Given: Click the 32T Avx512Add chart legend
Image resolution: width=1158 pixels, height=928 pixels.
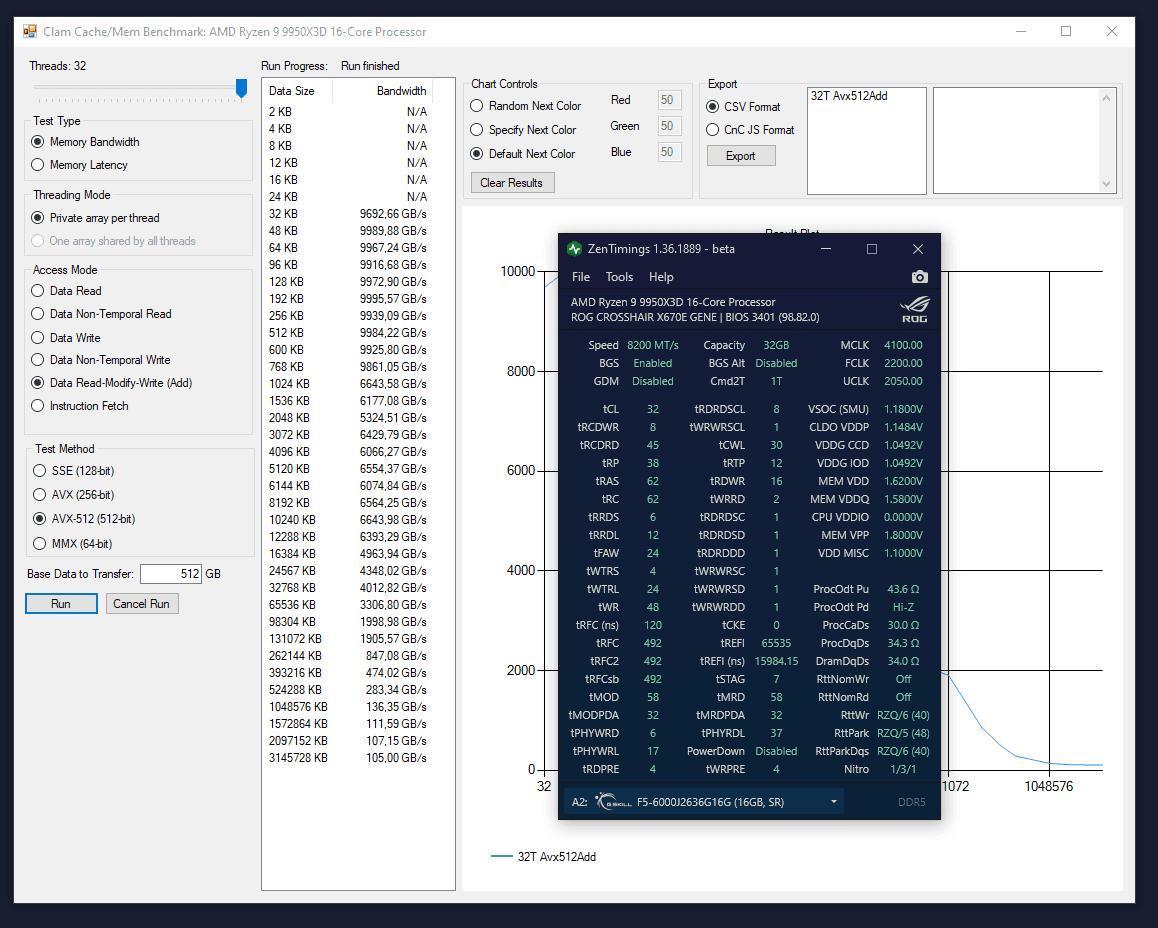Looking at the screenshot, I should pyautogui.click(x=544, y=856).
